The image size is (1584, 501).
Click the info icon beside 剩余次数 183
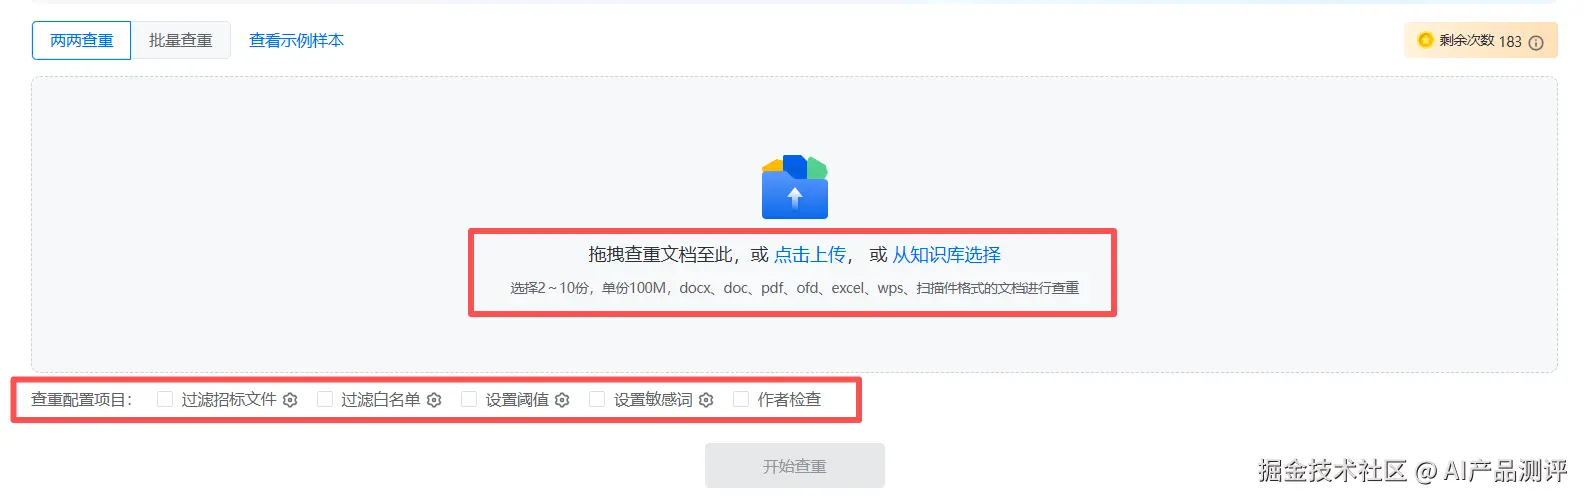click(x=1536, y=42)
